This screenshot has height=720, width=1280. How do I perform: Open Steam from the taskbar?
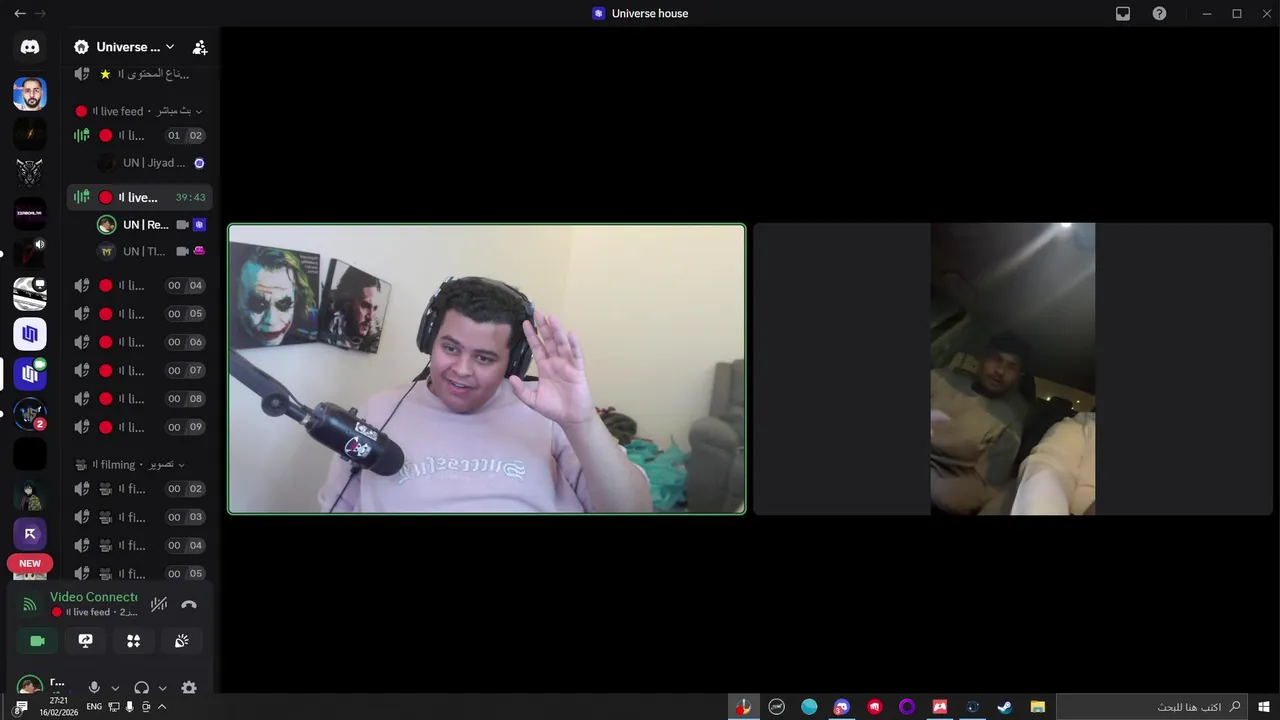[1005, 707]
